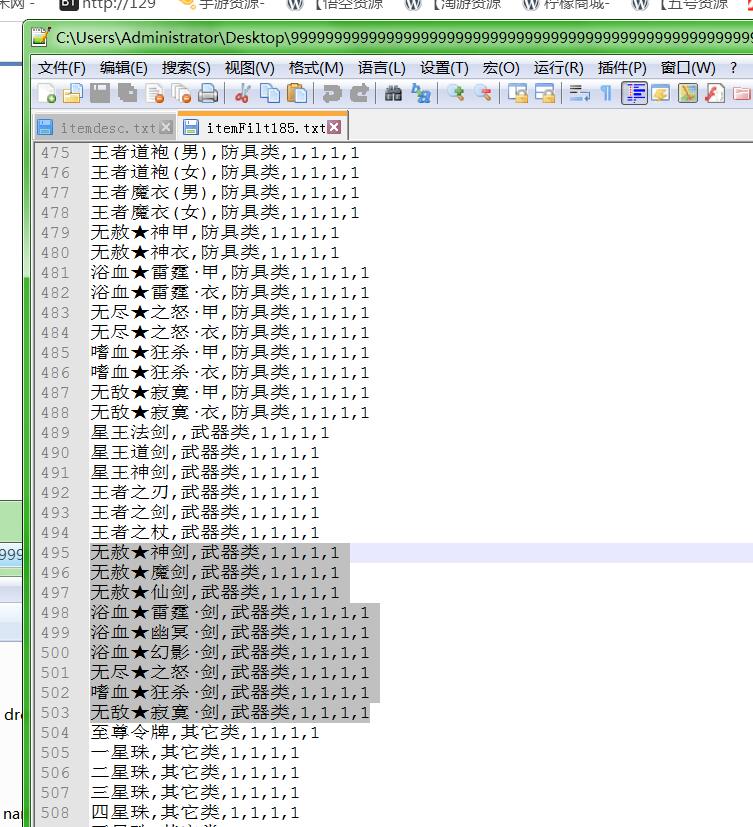Screen dimensions: 753x827
Task: Close the itemFilt185.txt tab
Action: pyautogui.click(x=334, y=128)
